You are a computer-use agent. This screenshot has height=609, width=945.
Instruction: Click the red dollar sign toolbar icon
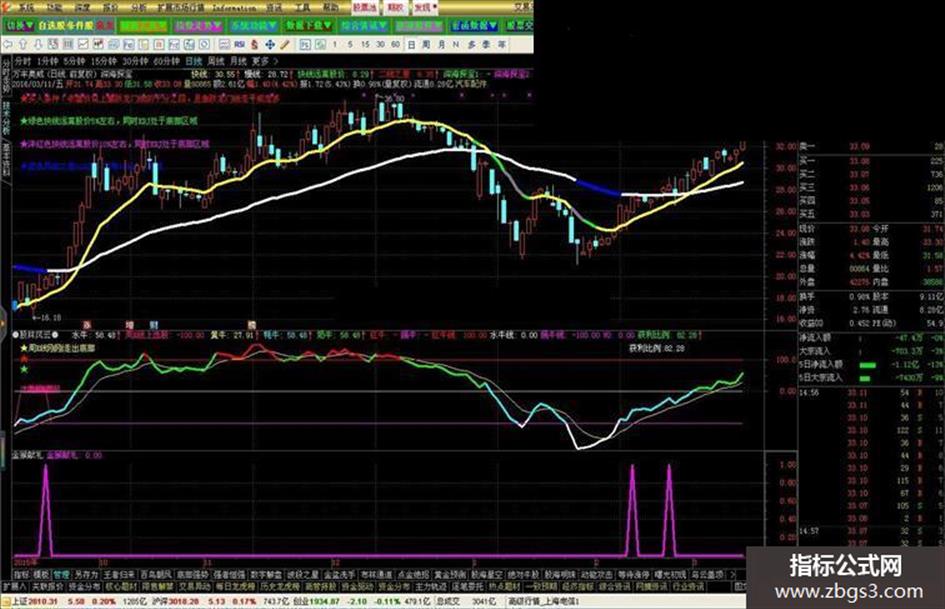[255, 44]
